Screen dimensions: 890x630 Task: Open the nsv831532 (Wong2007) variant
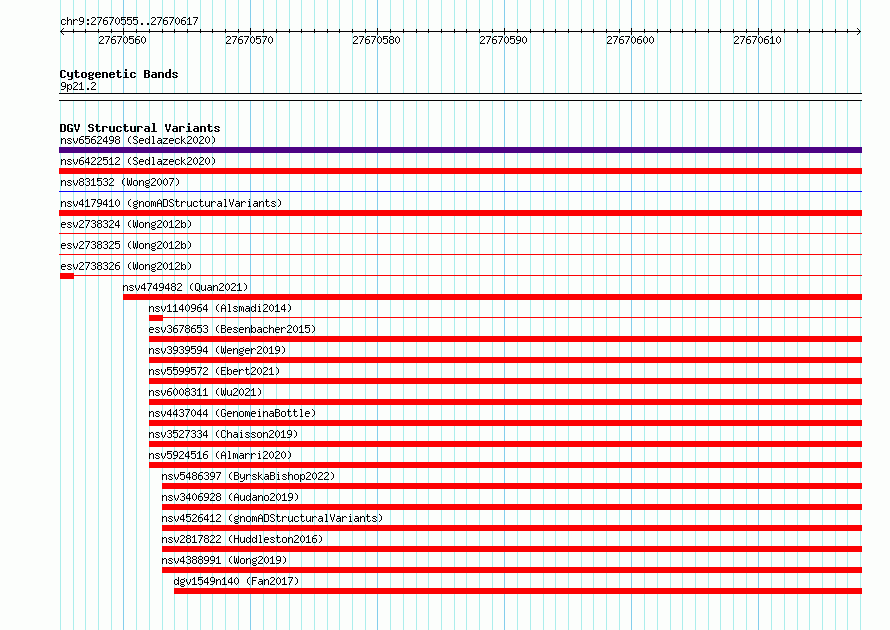120,182
